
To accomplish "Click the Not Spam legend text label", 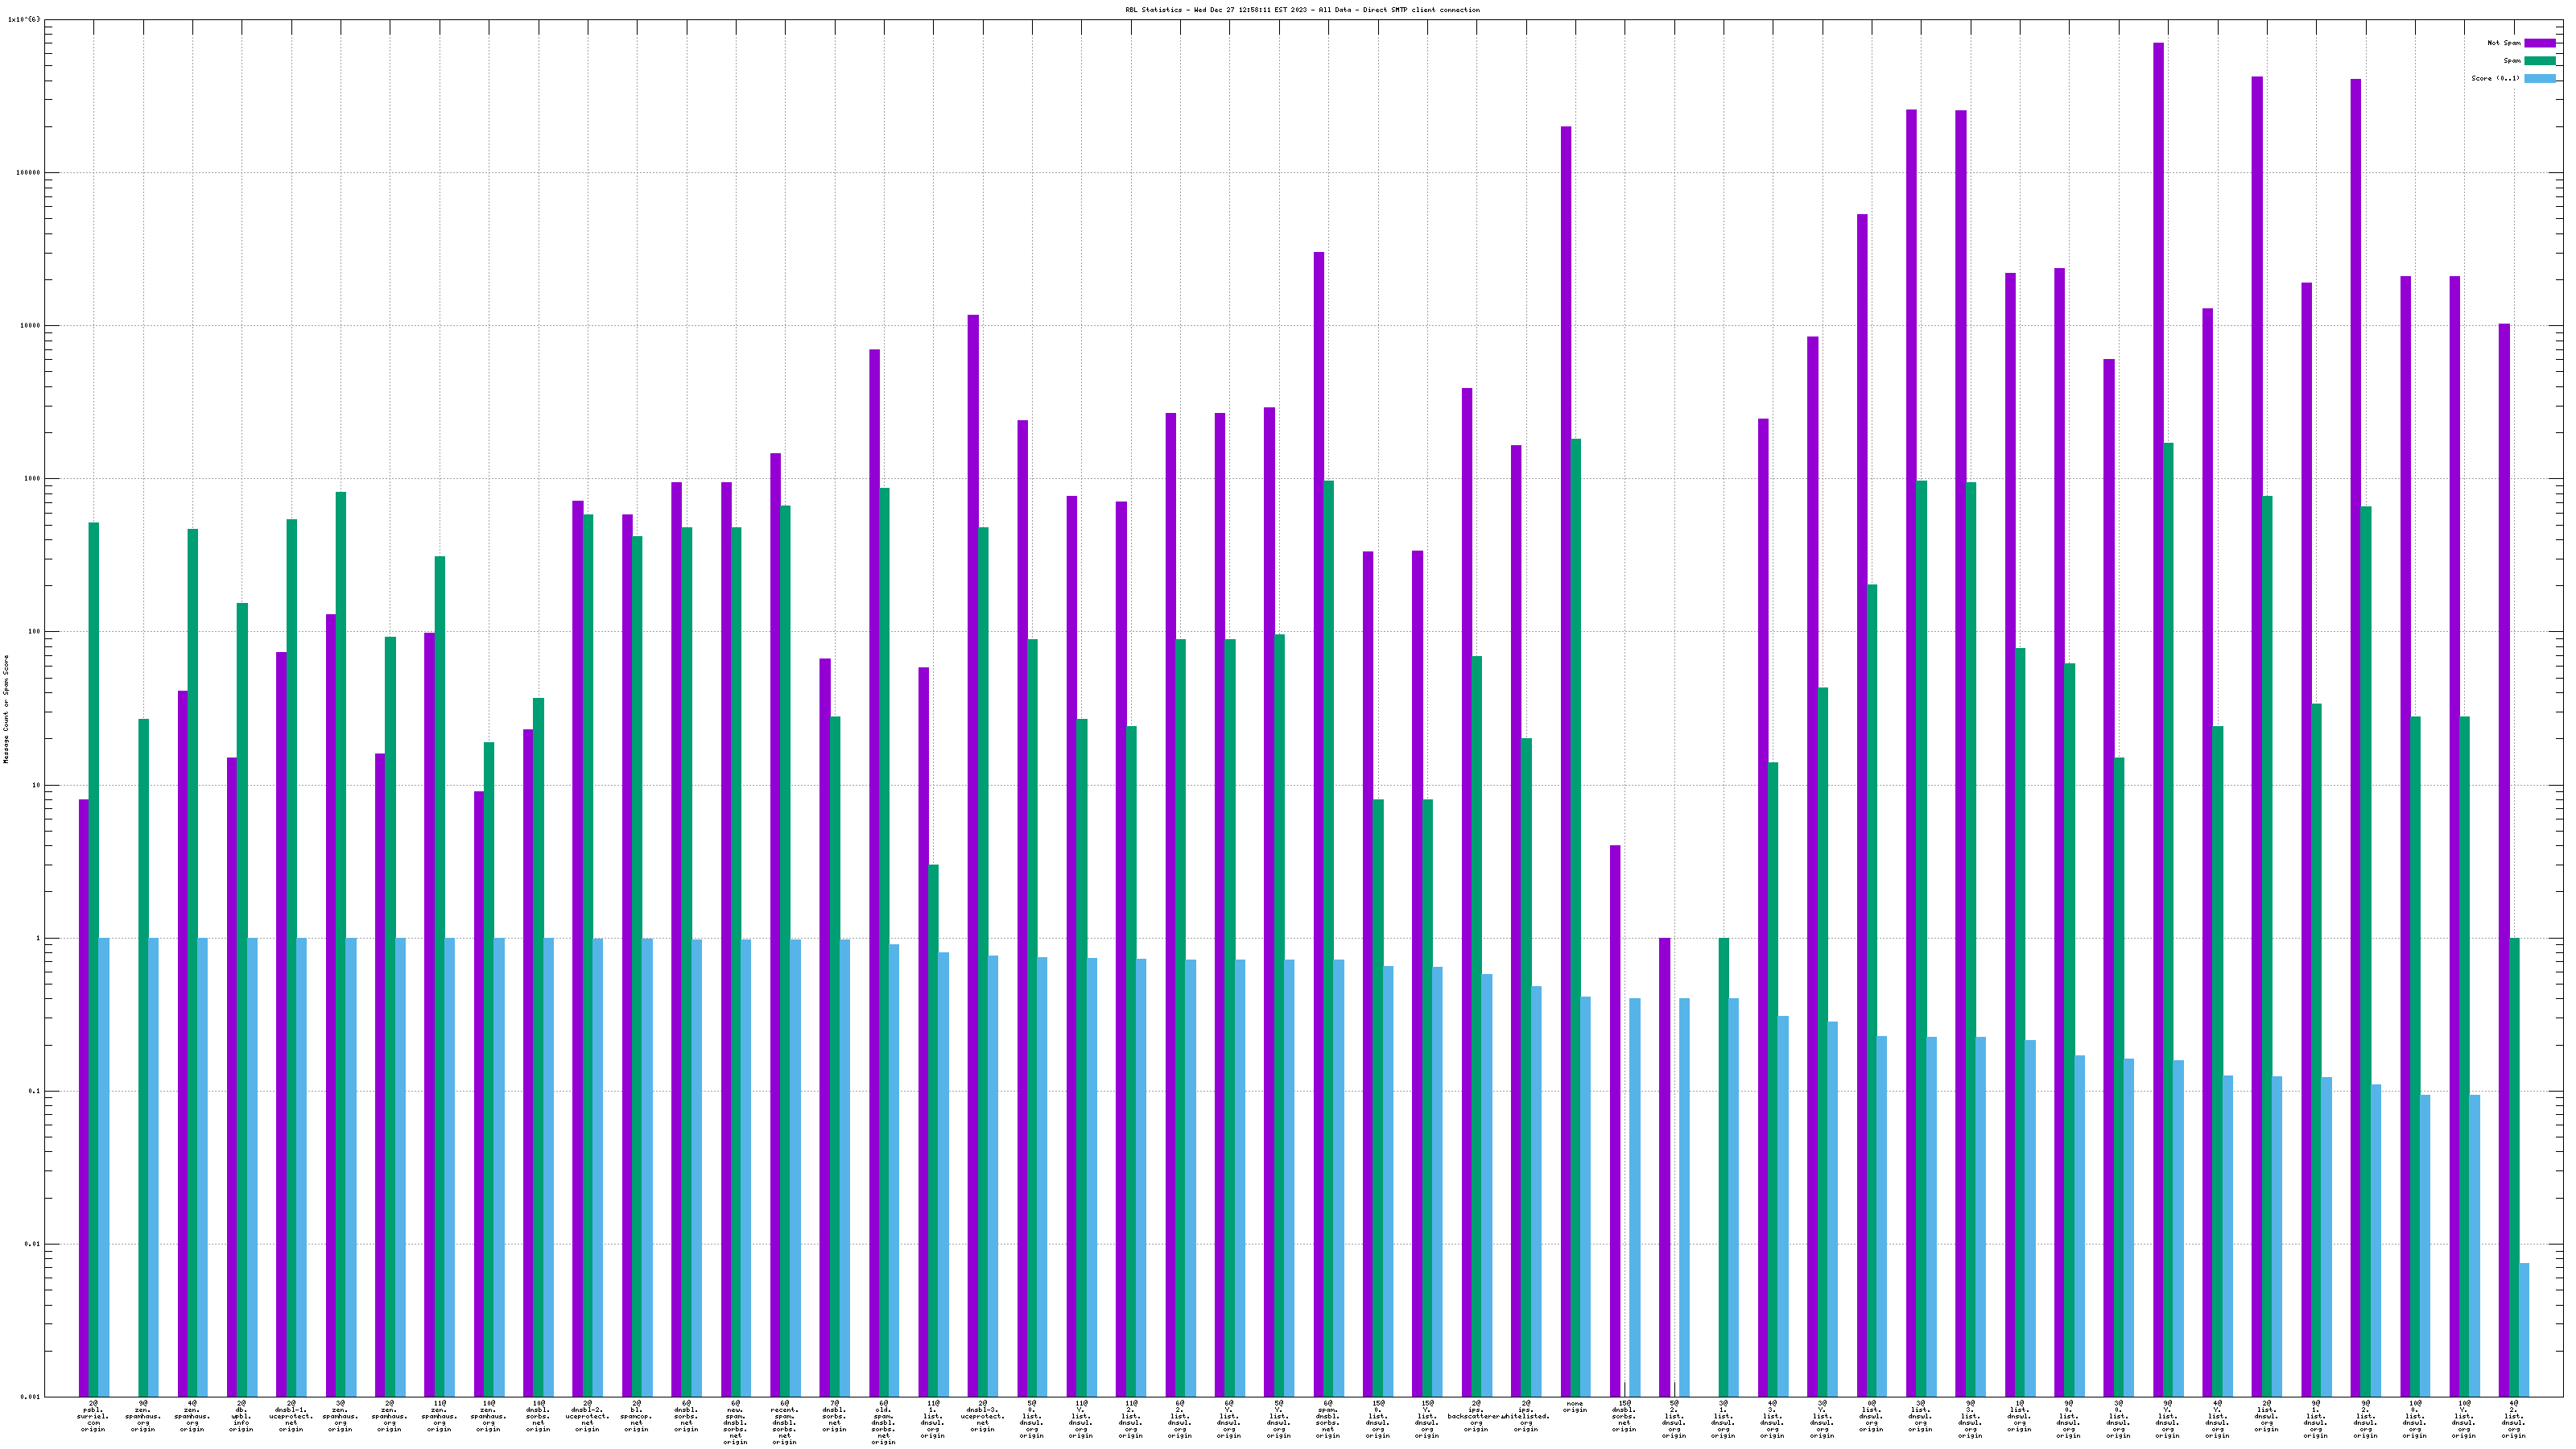I will click(2504, 43).
